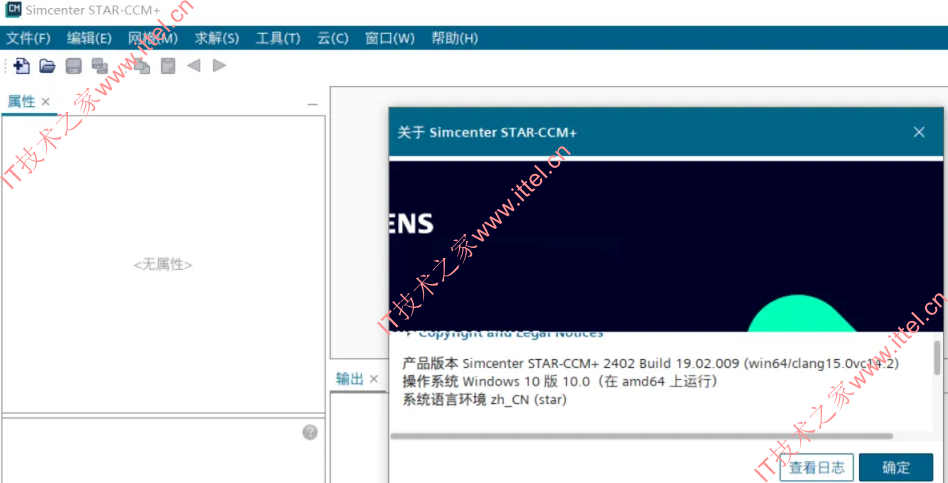The width and height of the screenshot is (948, 483).
Task: Click the about dialog horizontal scrollbar
Action: (x=641, y=436)
